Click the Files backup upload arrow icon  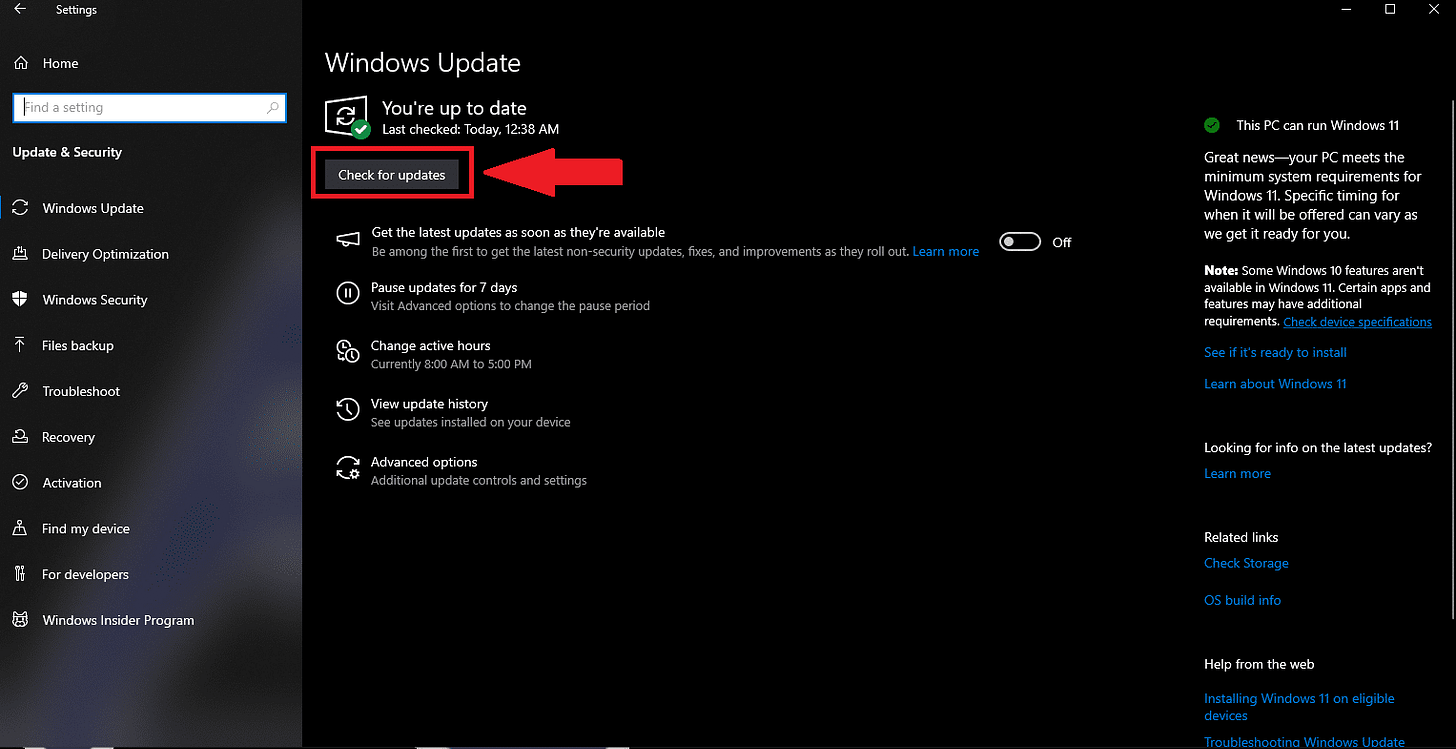(x=20, y=346)
